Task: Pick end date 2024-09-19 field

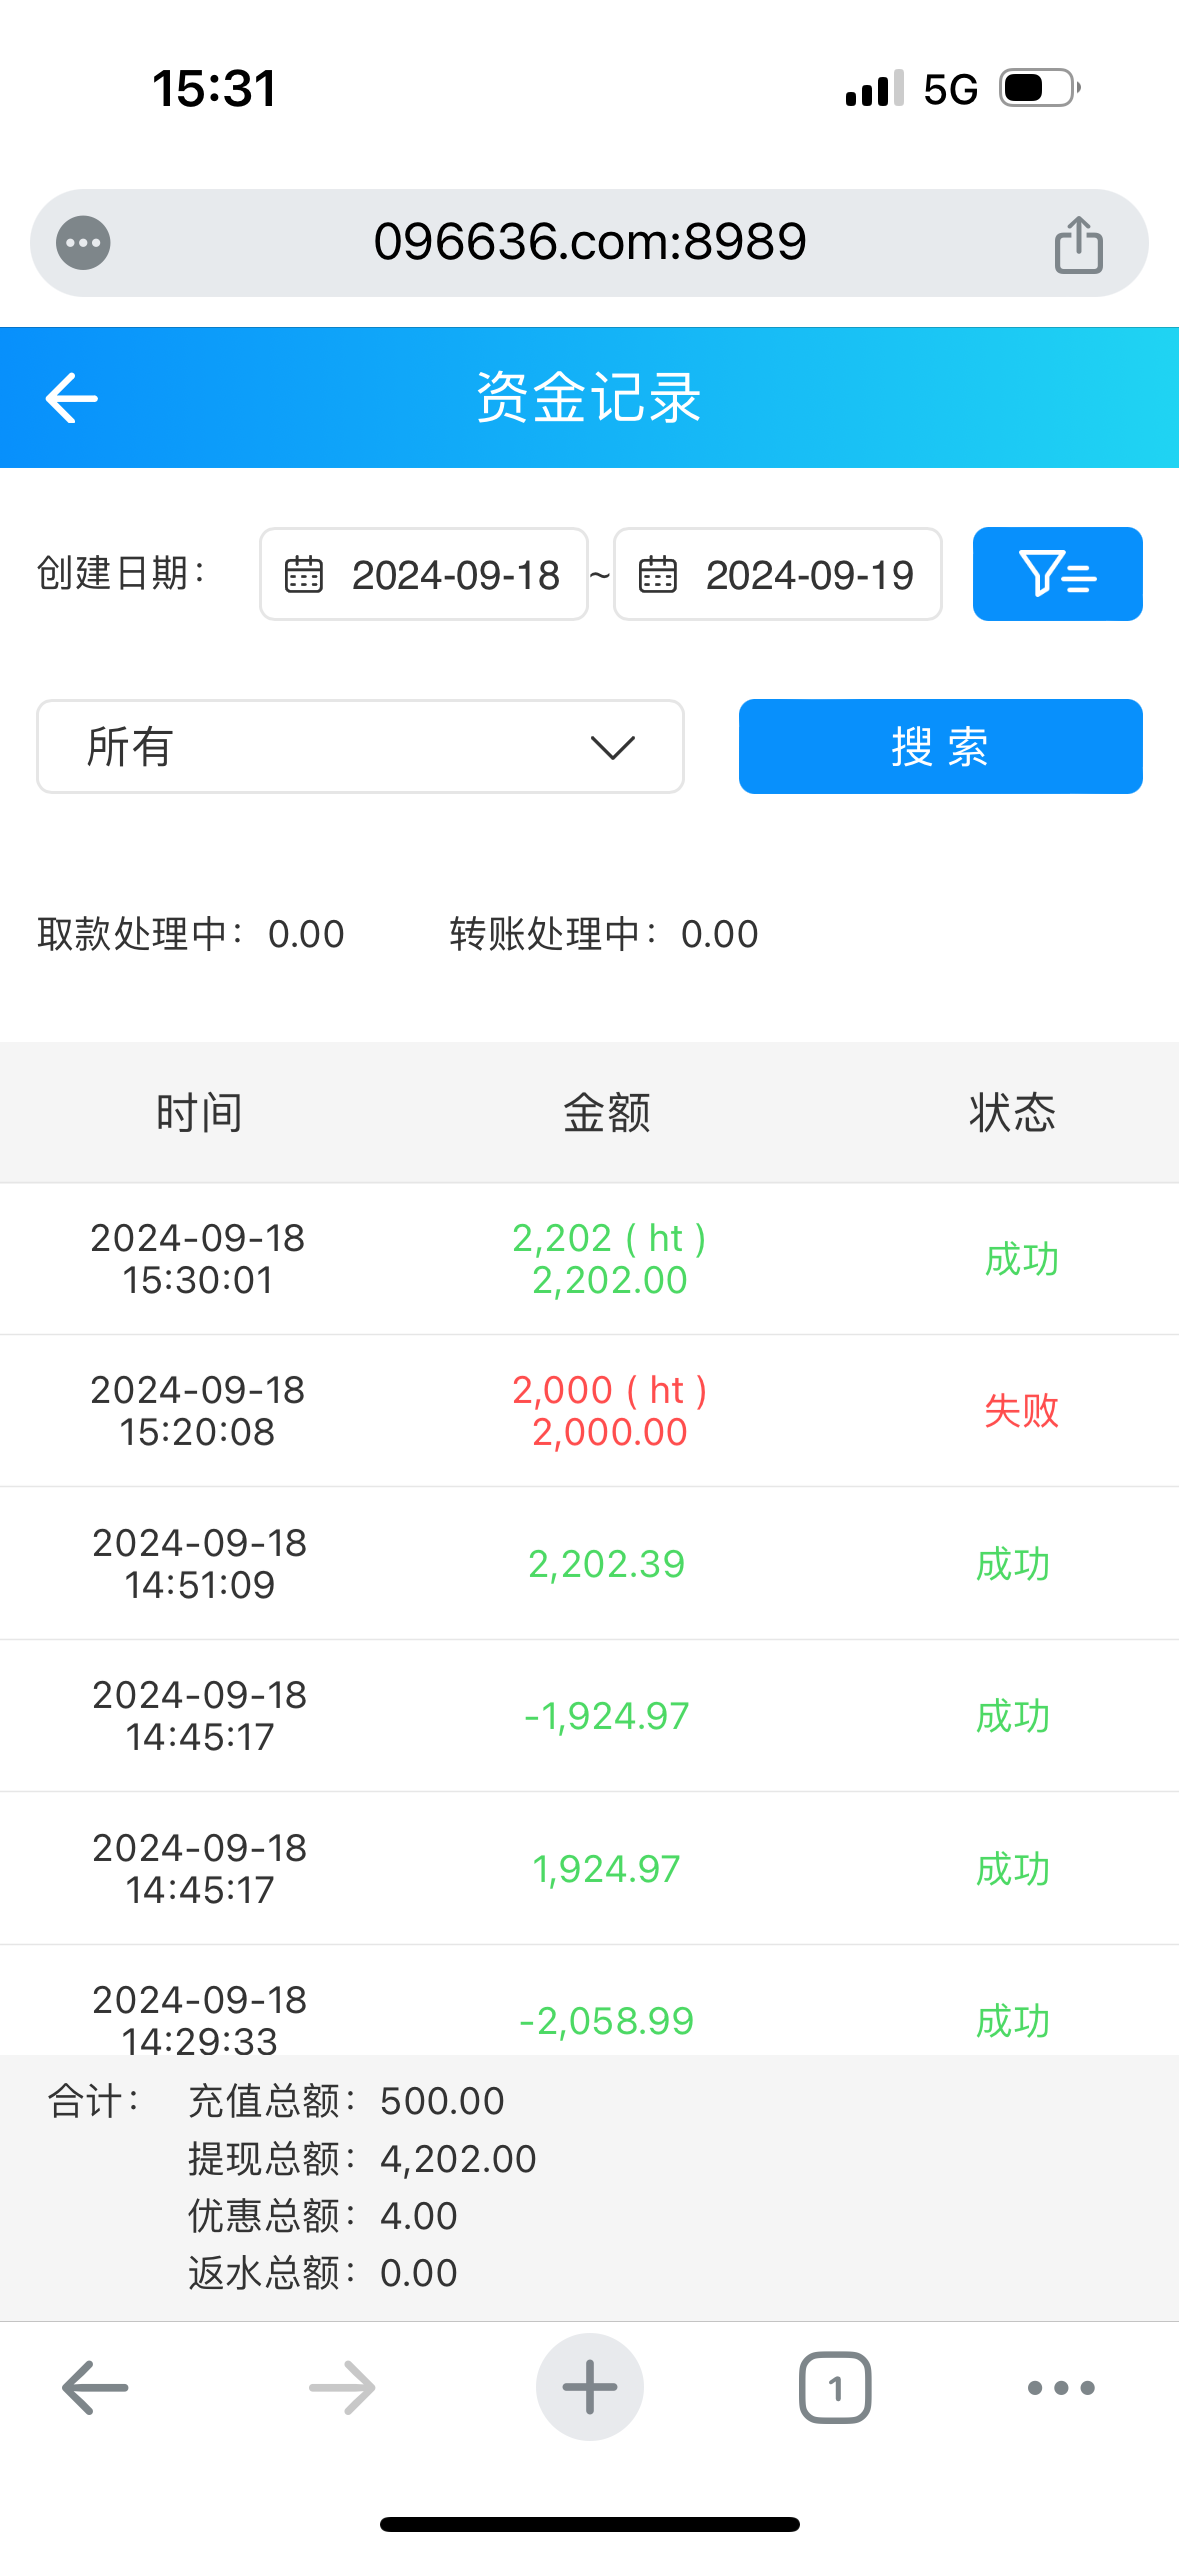Action: click(x=809, y=575)
